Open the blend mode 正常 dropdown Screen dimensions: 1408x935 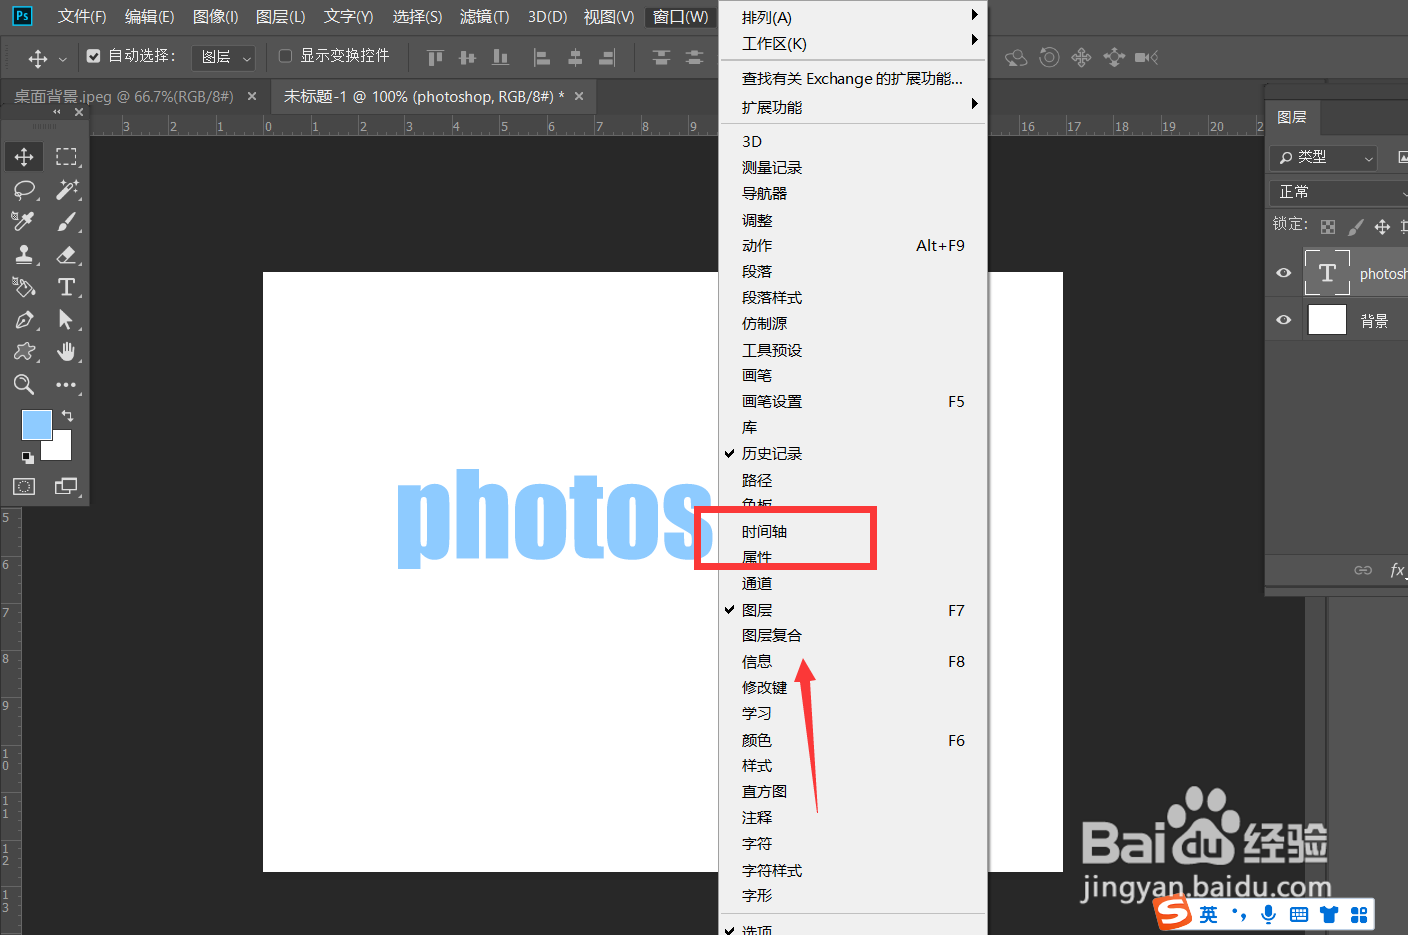1339,192
